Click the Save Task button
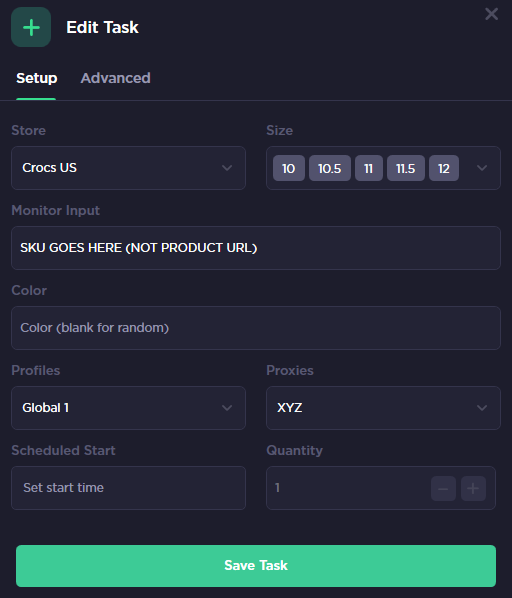The image size is (512, 598). pos(256,566)
